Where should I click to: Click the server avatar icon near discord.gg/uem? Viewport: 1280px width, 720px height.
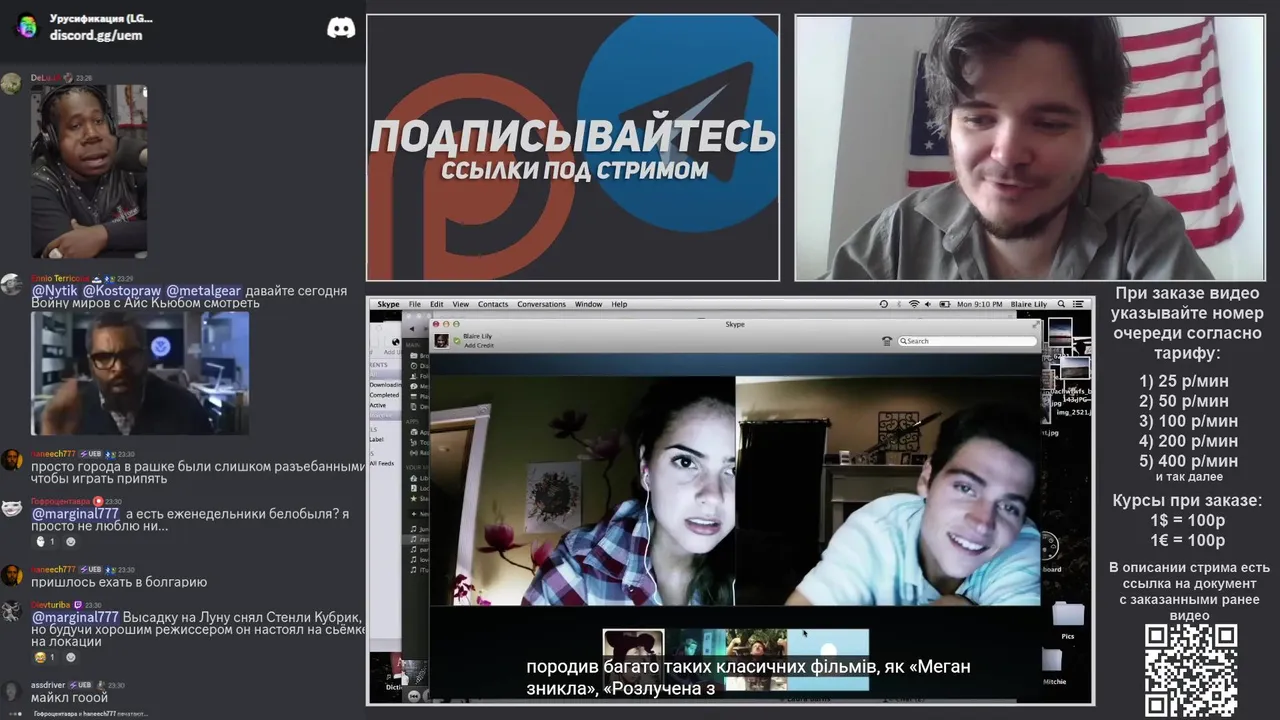[27, 26]
